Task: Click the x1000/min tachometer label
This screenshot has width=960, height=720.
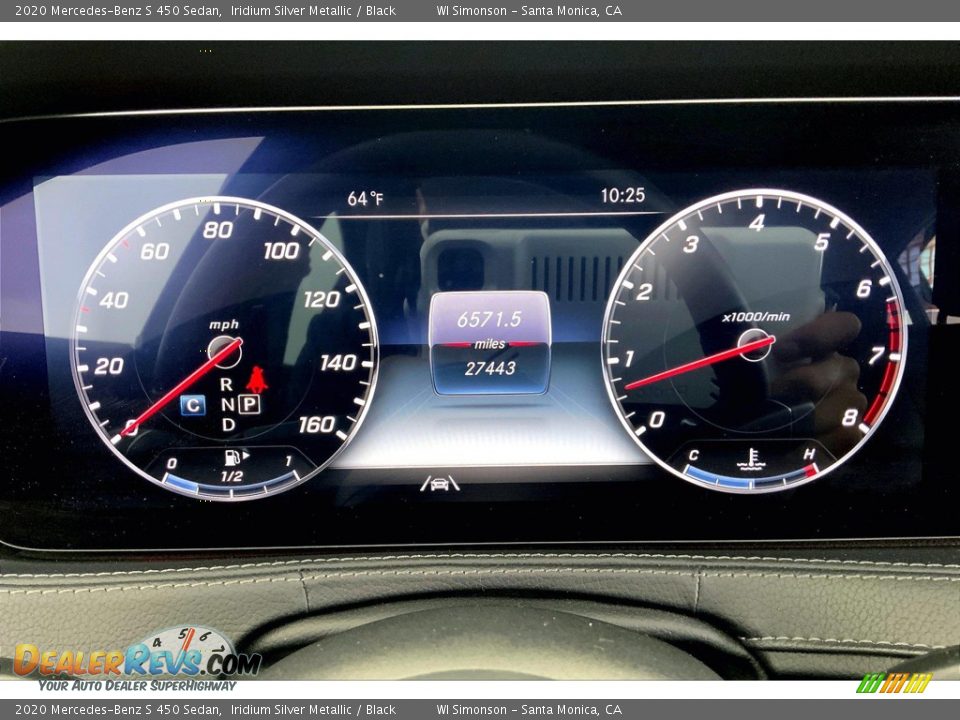Action: (756, 317)
